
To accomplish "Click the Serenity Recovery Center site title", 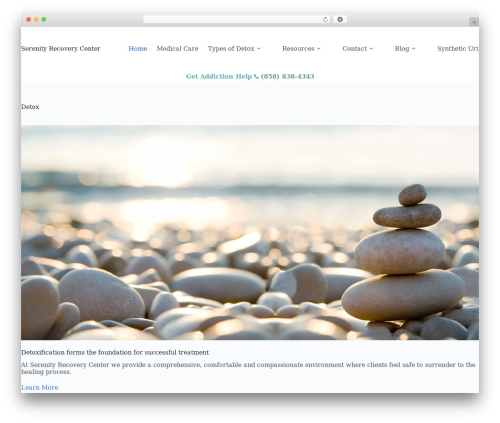I will pos(61,49).
